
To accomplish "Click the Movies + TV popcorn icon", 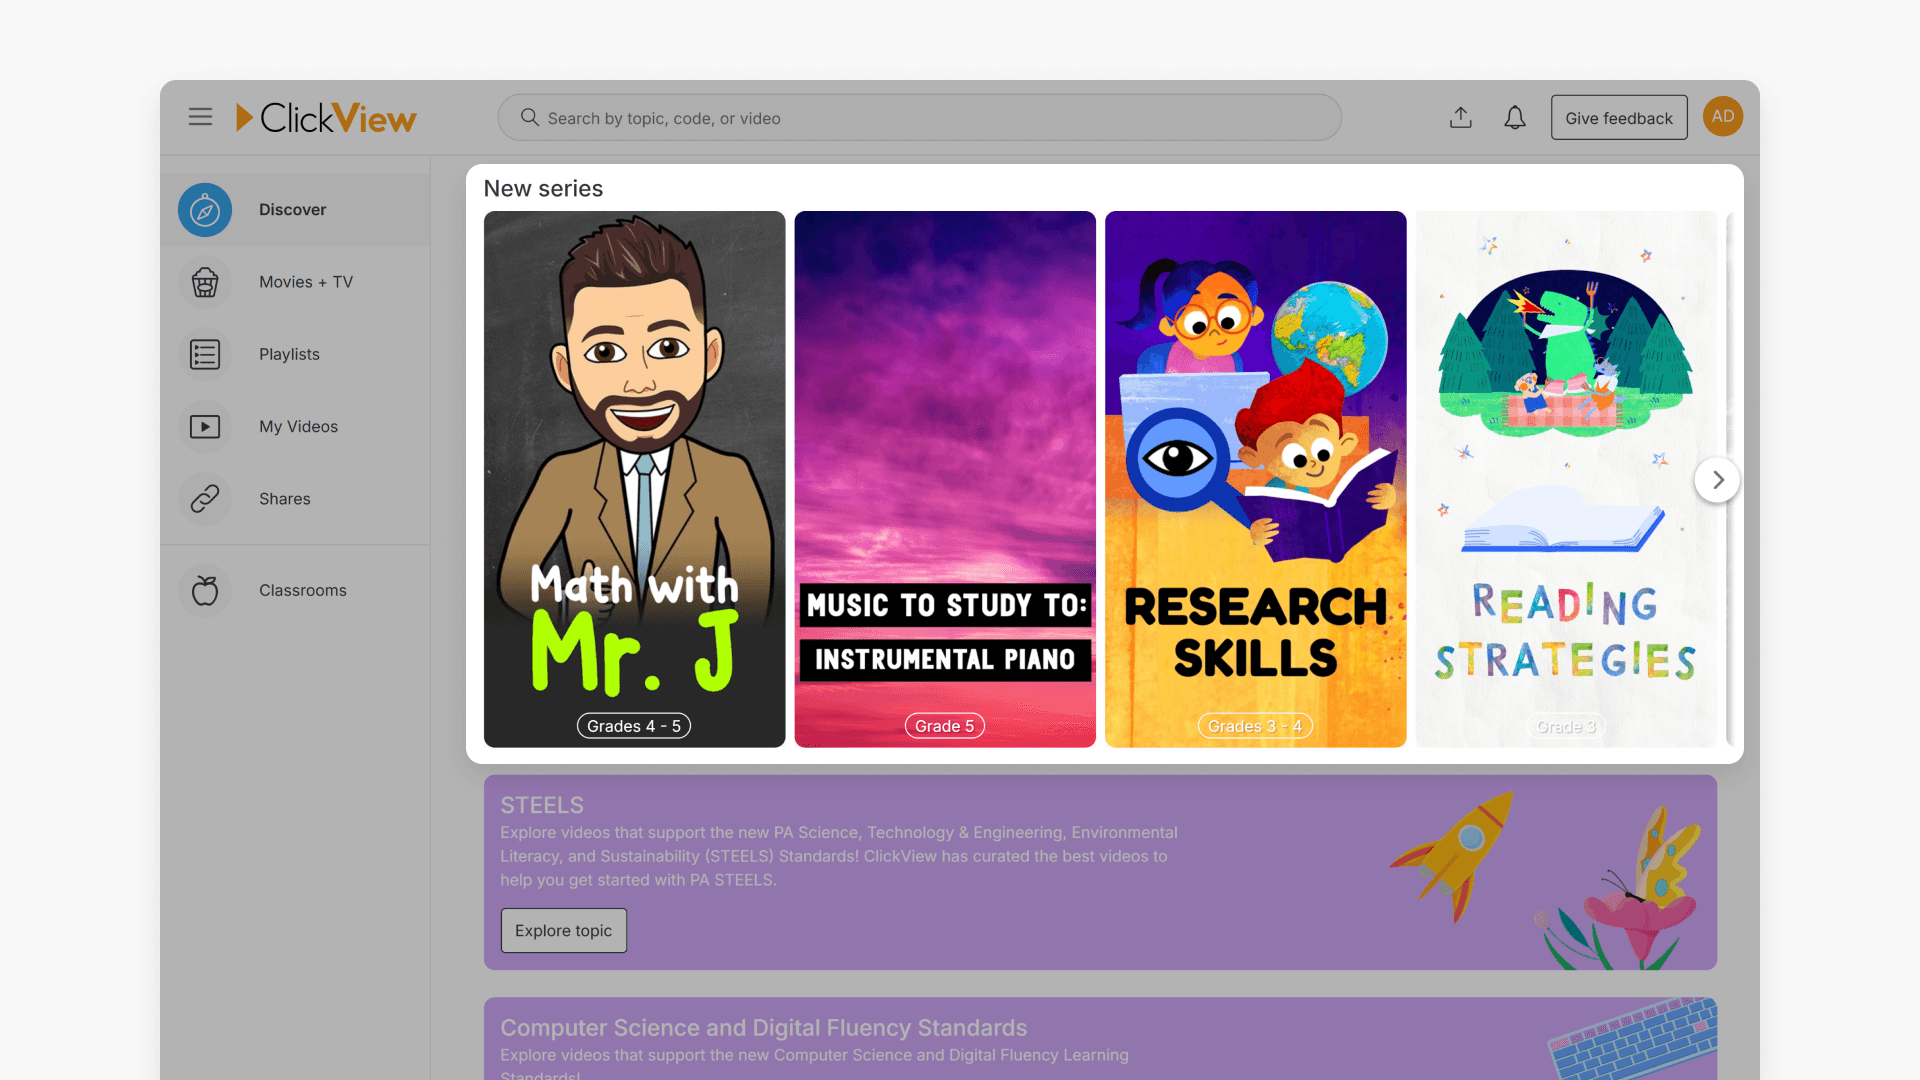I will pos(204,282).
